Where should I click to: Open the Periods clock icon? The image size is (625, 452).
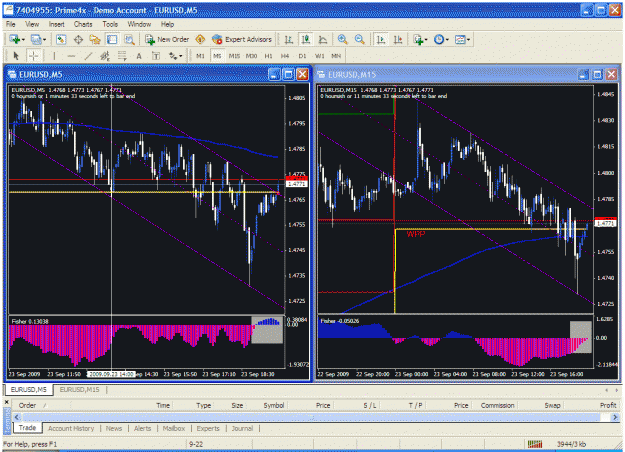click(x=438, y=39)
